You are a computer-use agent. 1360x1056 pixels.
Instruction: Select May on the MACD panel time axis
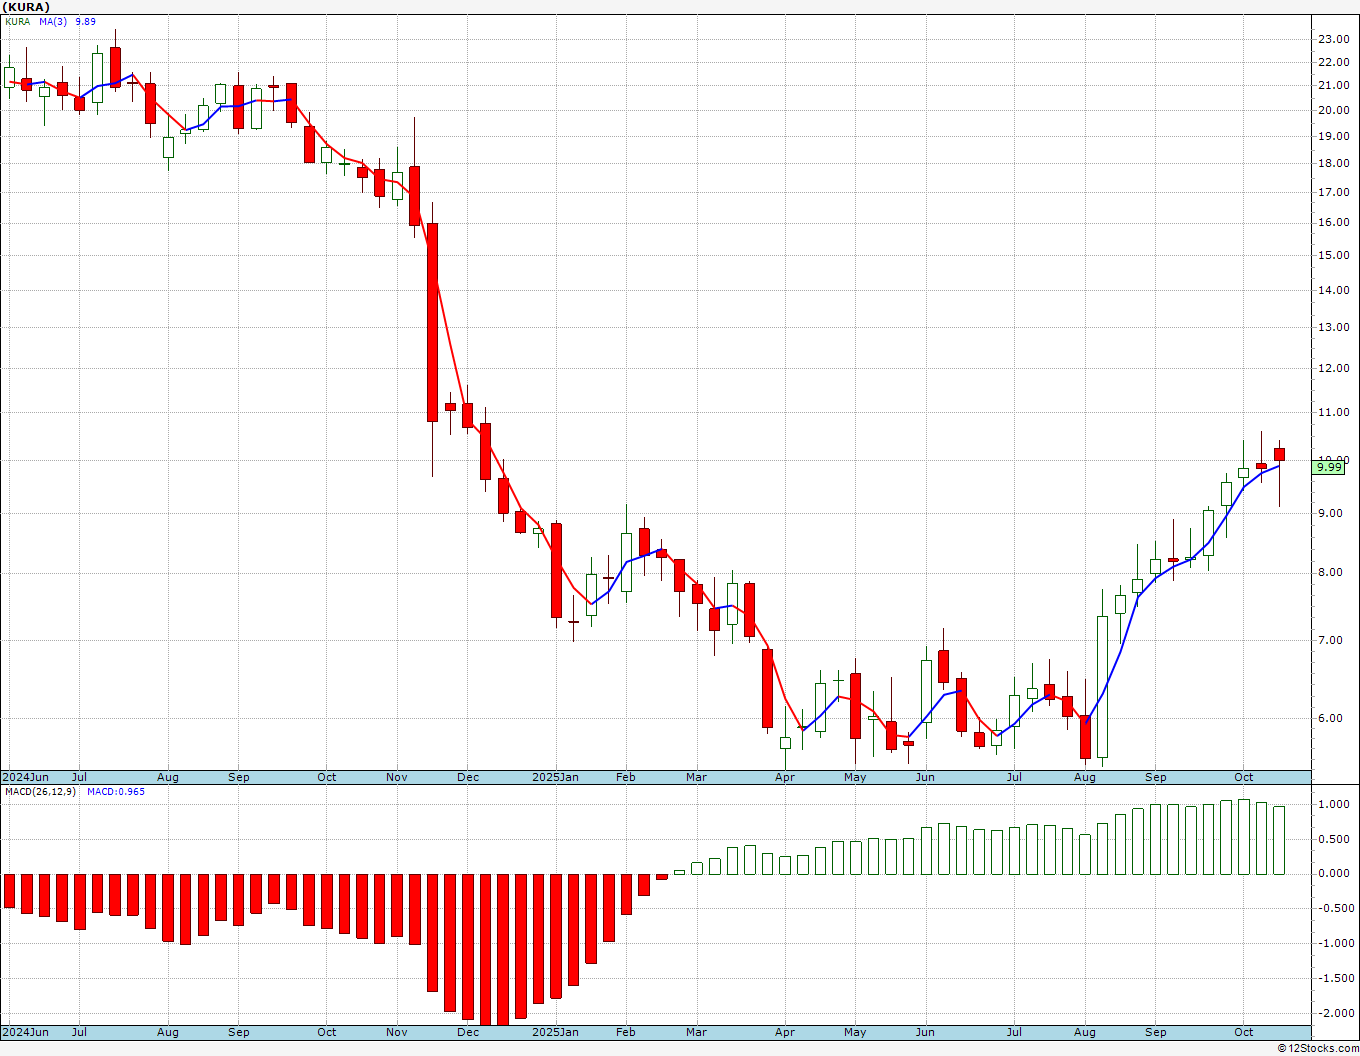pos(855,1032)
